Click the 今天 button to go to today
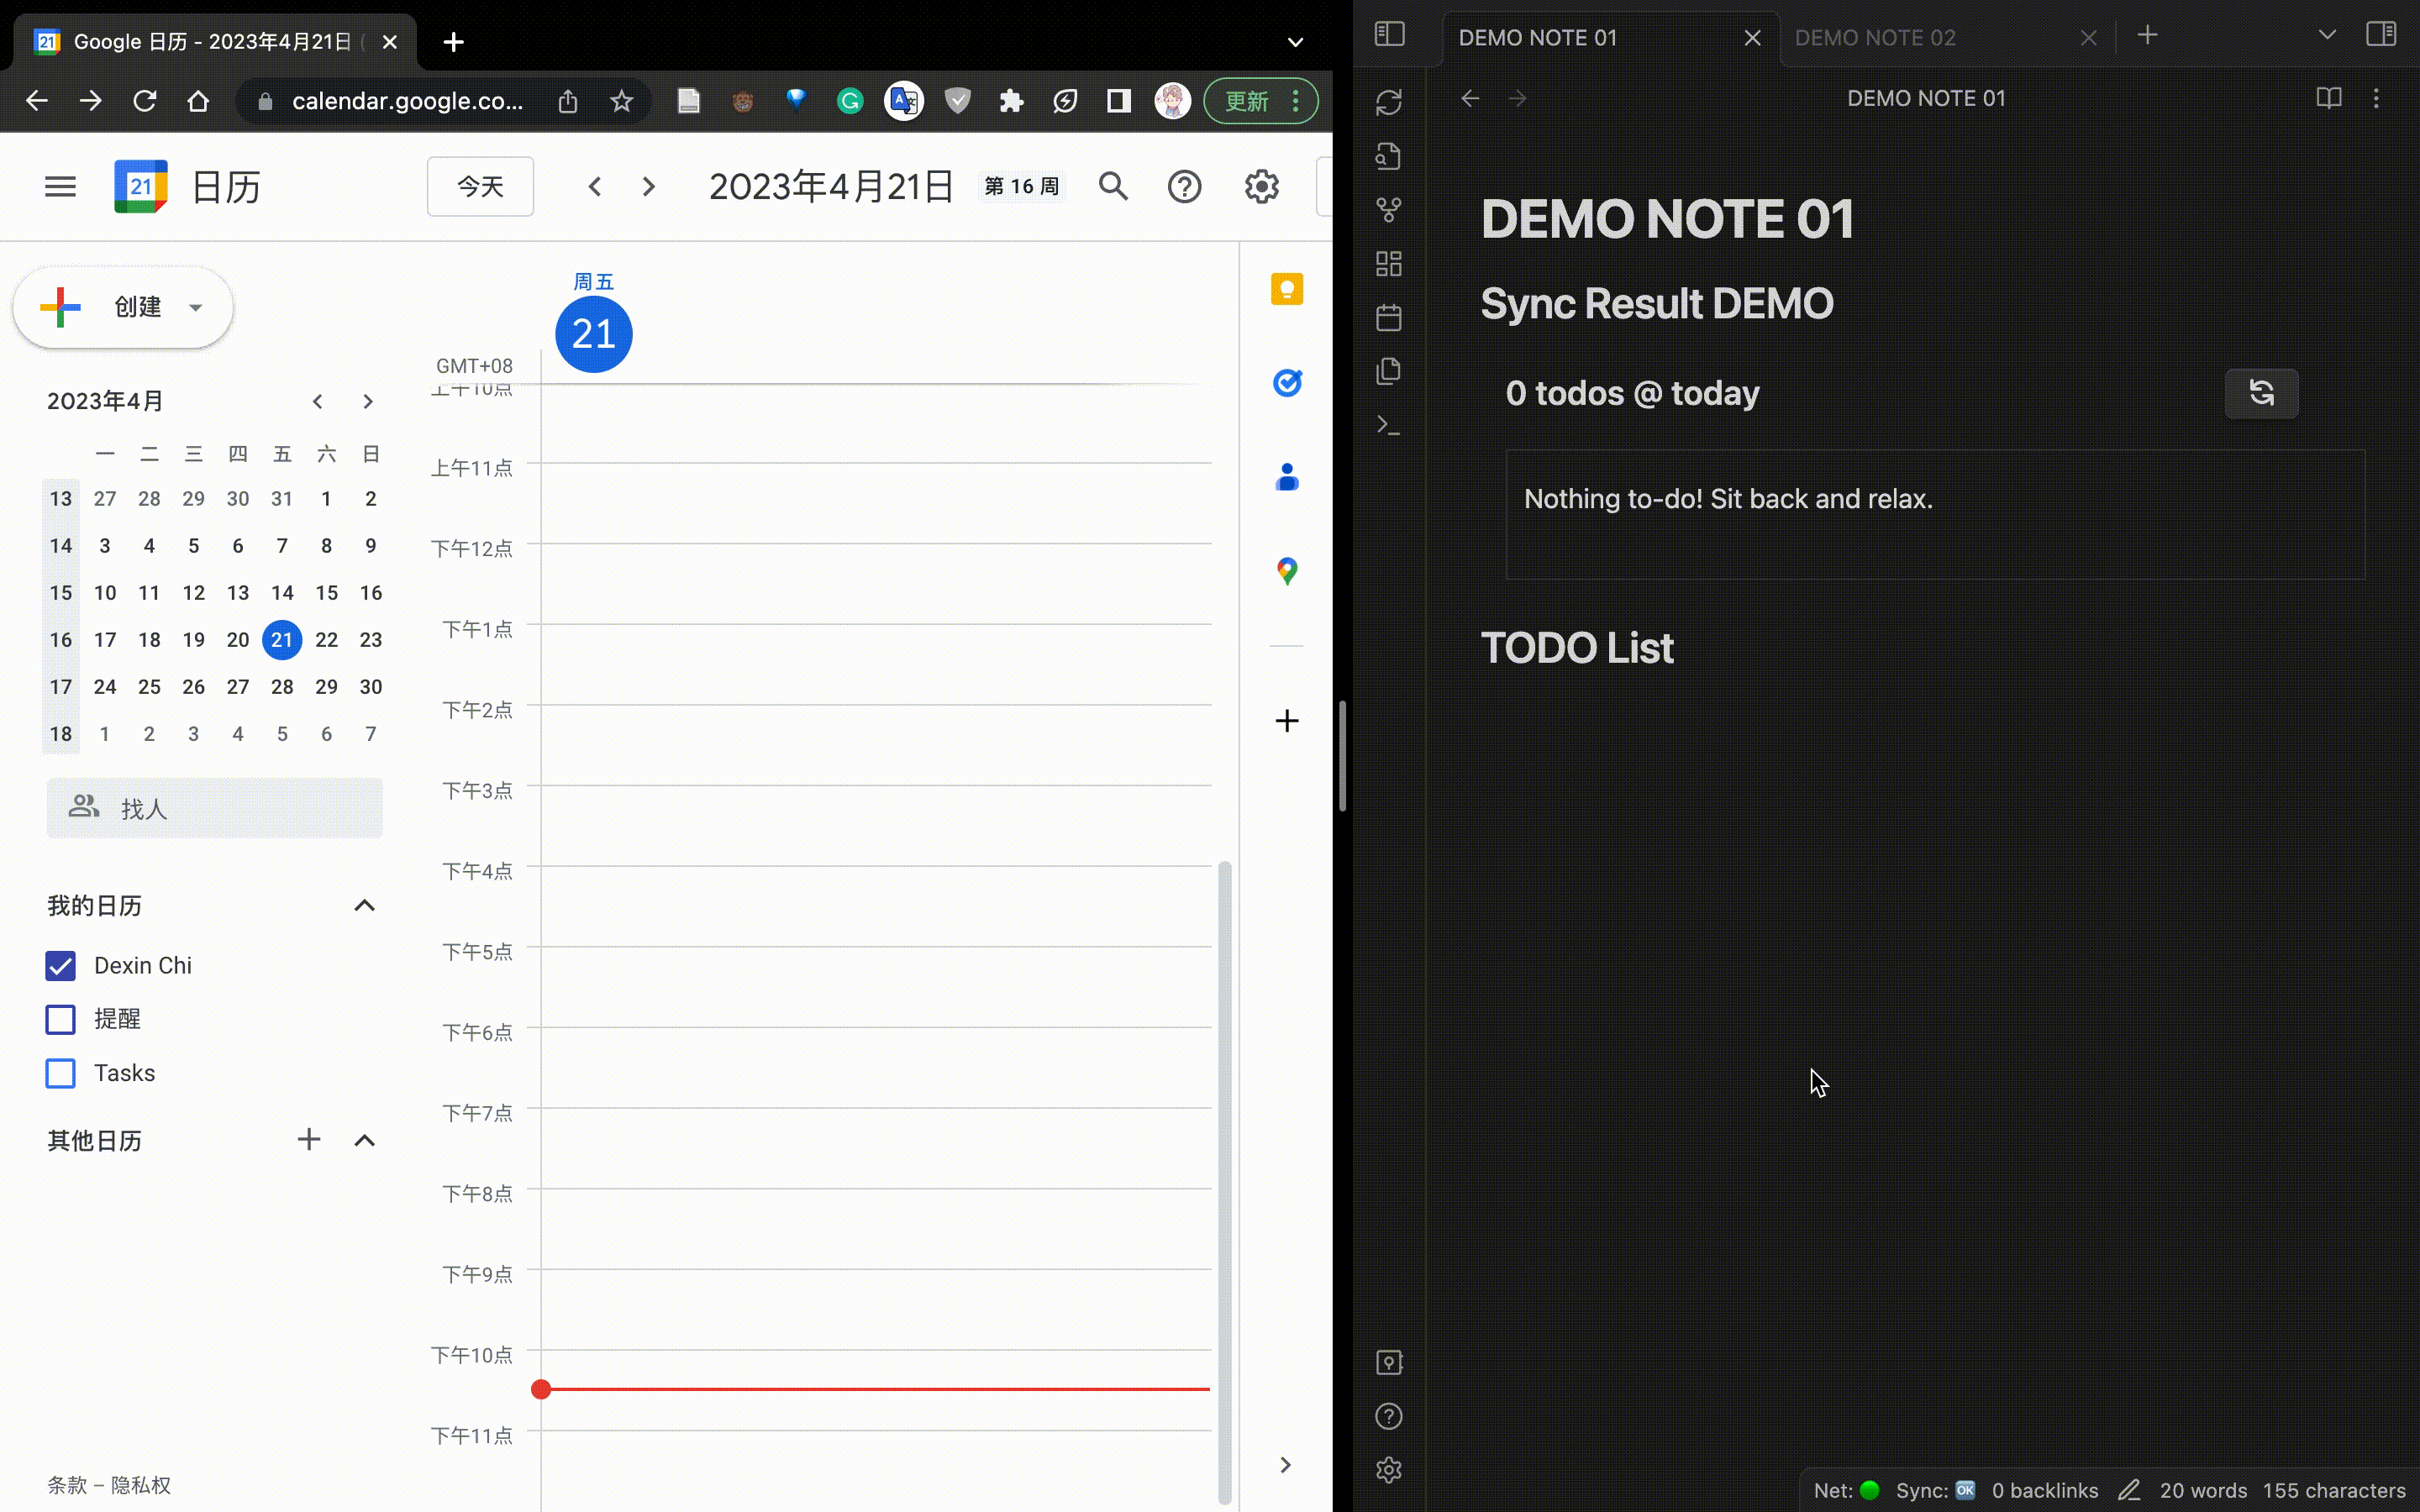This screenshot has height=1512, width=2420. (x=481, y=186)
